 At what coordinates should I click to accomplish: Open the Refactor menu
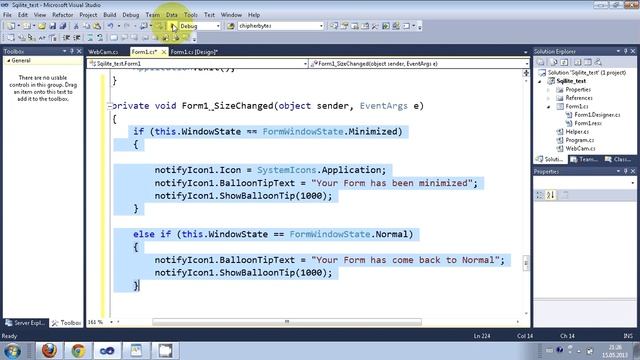[62, 15]
